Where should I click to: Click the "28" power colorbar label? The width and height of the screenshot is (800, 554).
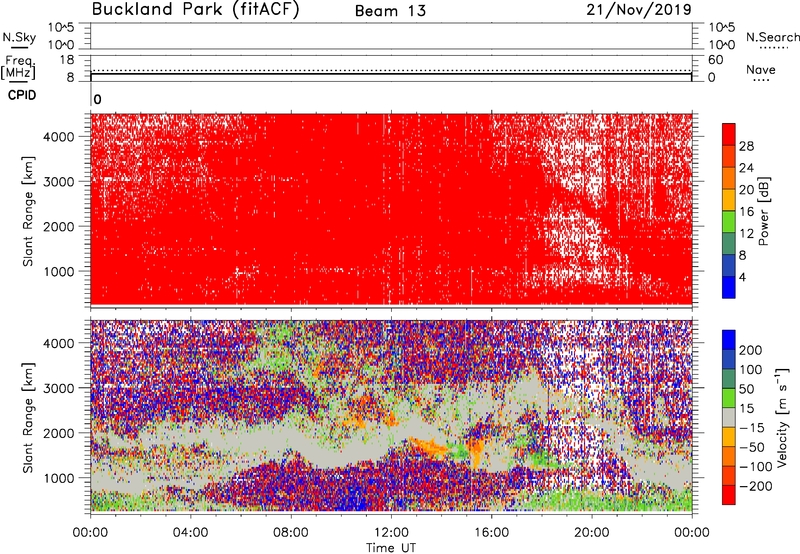pyautogui.click(x=746, y=146)
